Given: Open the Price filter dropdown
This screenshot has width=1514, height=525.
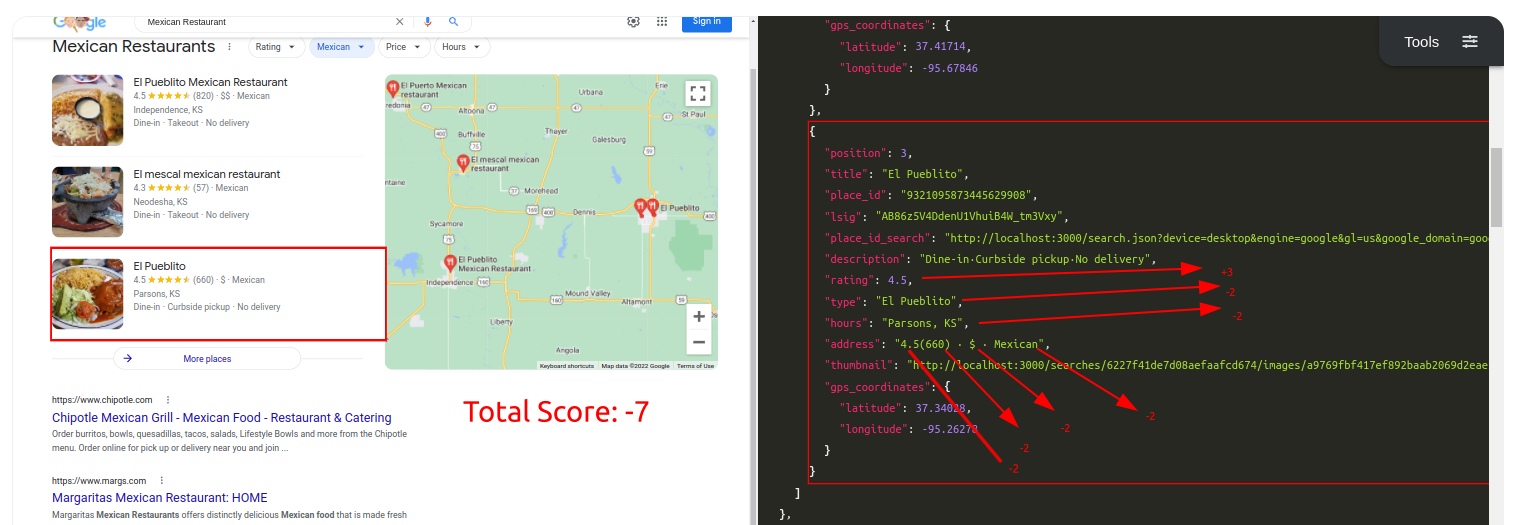Looking at the screenshot, I should 405,47.
